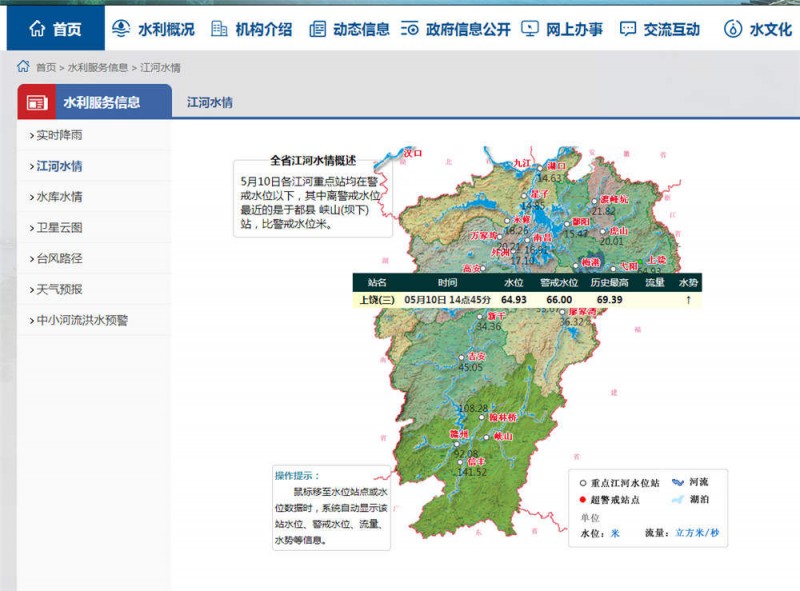Screen dimensions: 800x591
Task: Click the 水文化 droplet icon
Action: 734,26
